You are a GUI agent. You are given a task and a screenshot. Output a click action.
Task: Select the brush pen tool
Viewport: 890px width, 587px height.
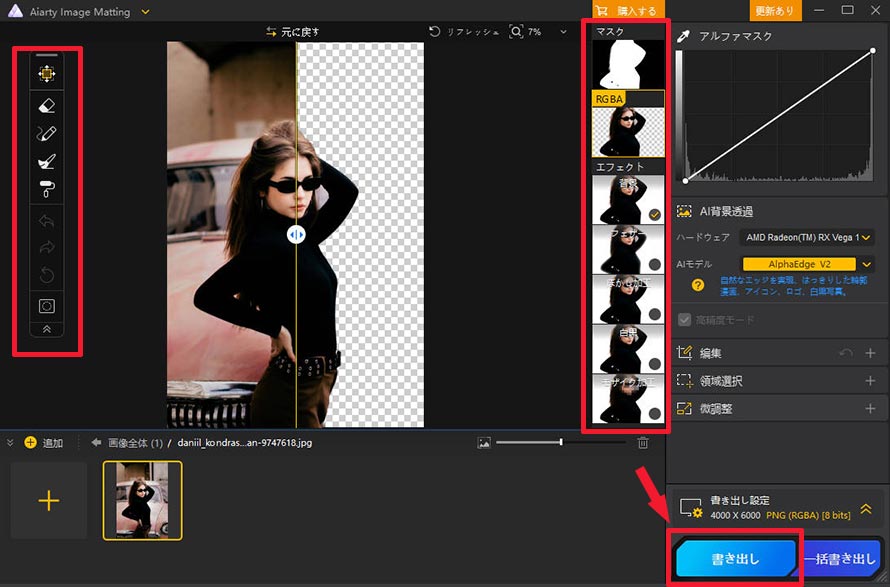point(47,133)
